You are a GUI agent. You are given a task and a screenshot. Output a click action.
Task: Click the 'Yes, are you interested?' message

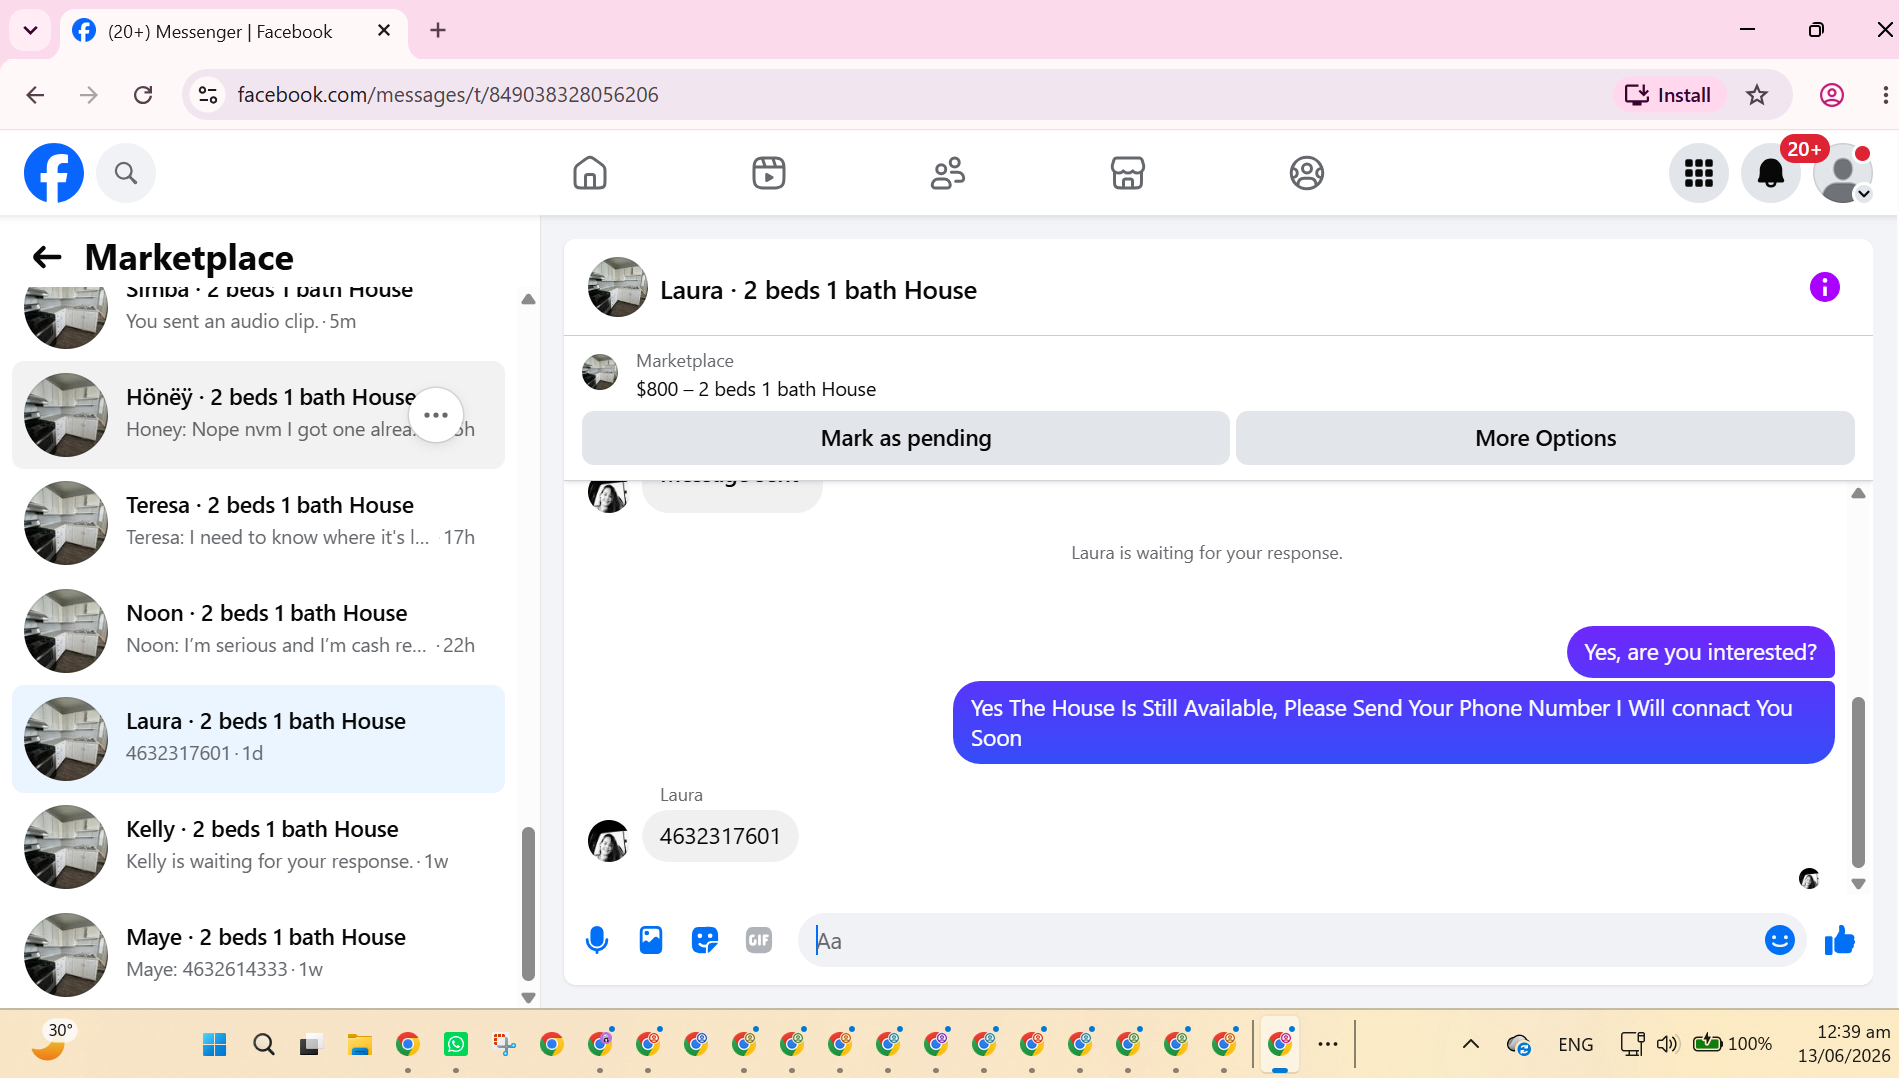pyautogui.click(x=1700, y=652)
